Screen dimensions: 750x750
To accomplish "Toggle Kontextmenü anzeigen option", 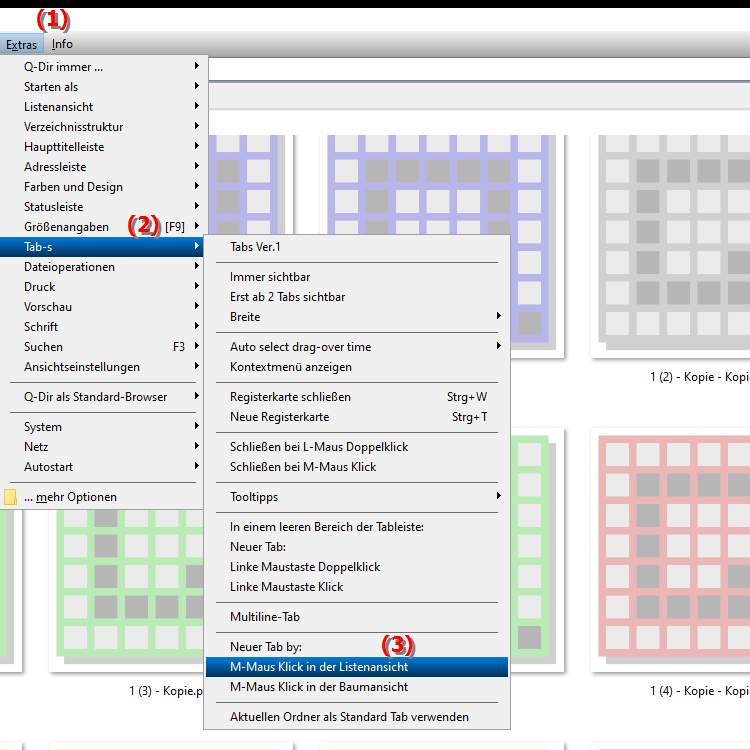I will (357, 367).
